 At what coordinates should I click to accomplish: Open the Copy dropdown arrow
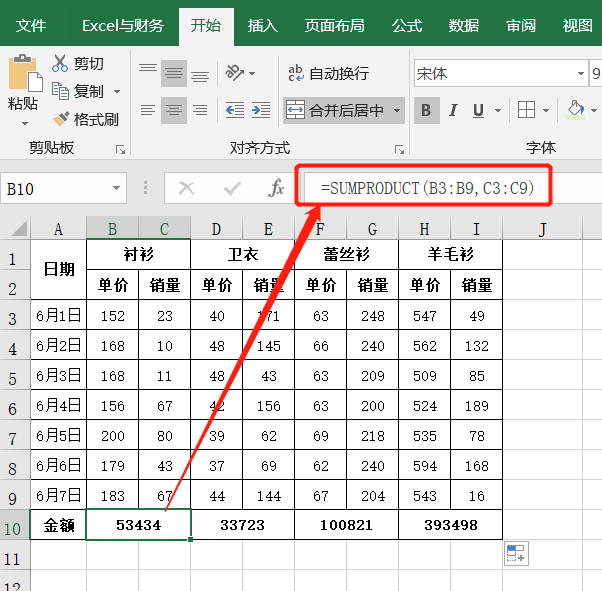tap(117, 91)
